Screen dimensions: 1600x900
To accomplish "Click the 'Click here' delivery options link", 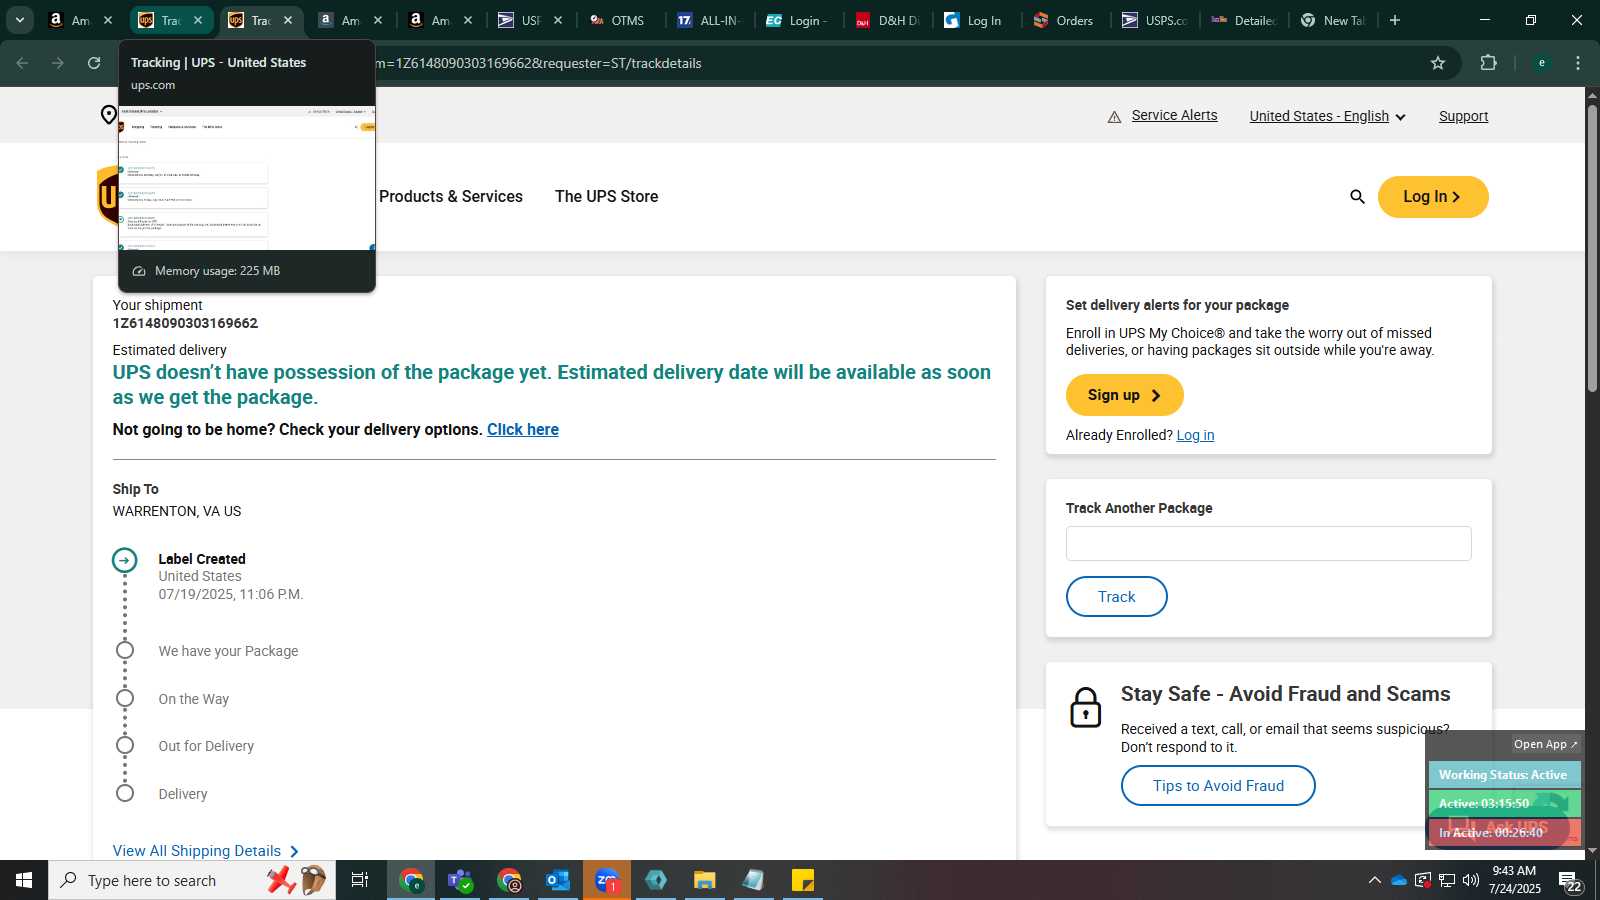I will click(x=523, y=430).
